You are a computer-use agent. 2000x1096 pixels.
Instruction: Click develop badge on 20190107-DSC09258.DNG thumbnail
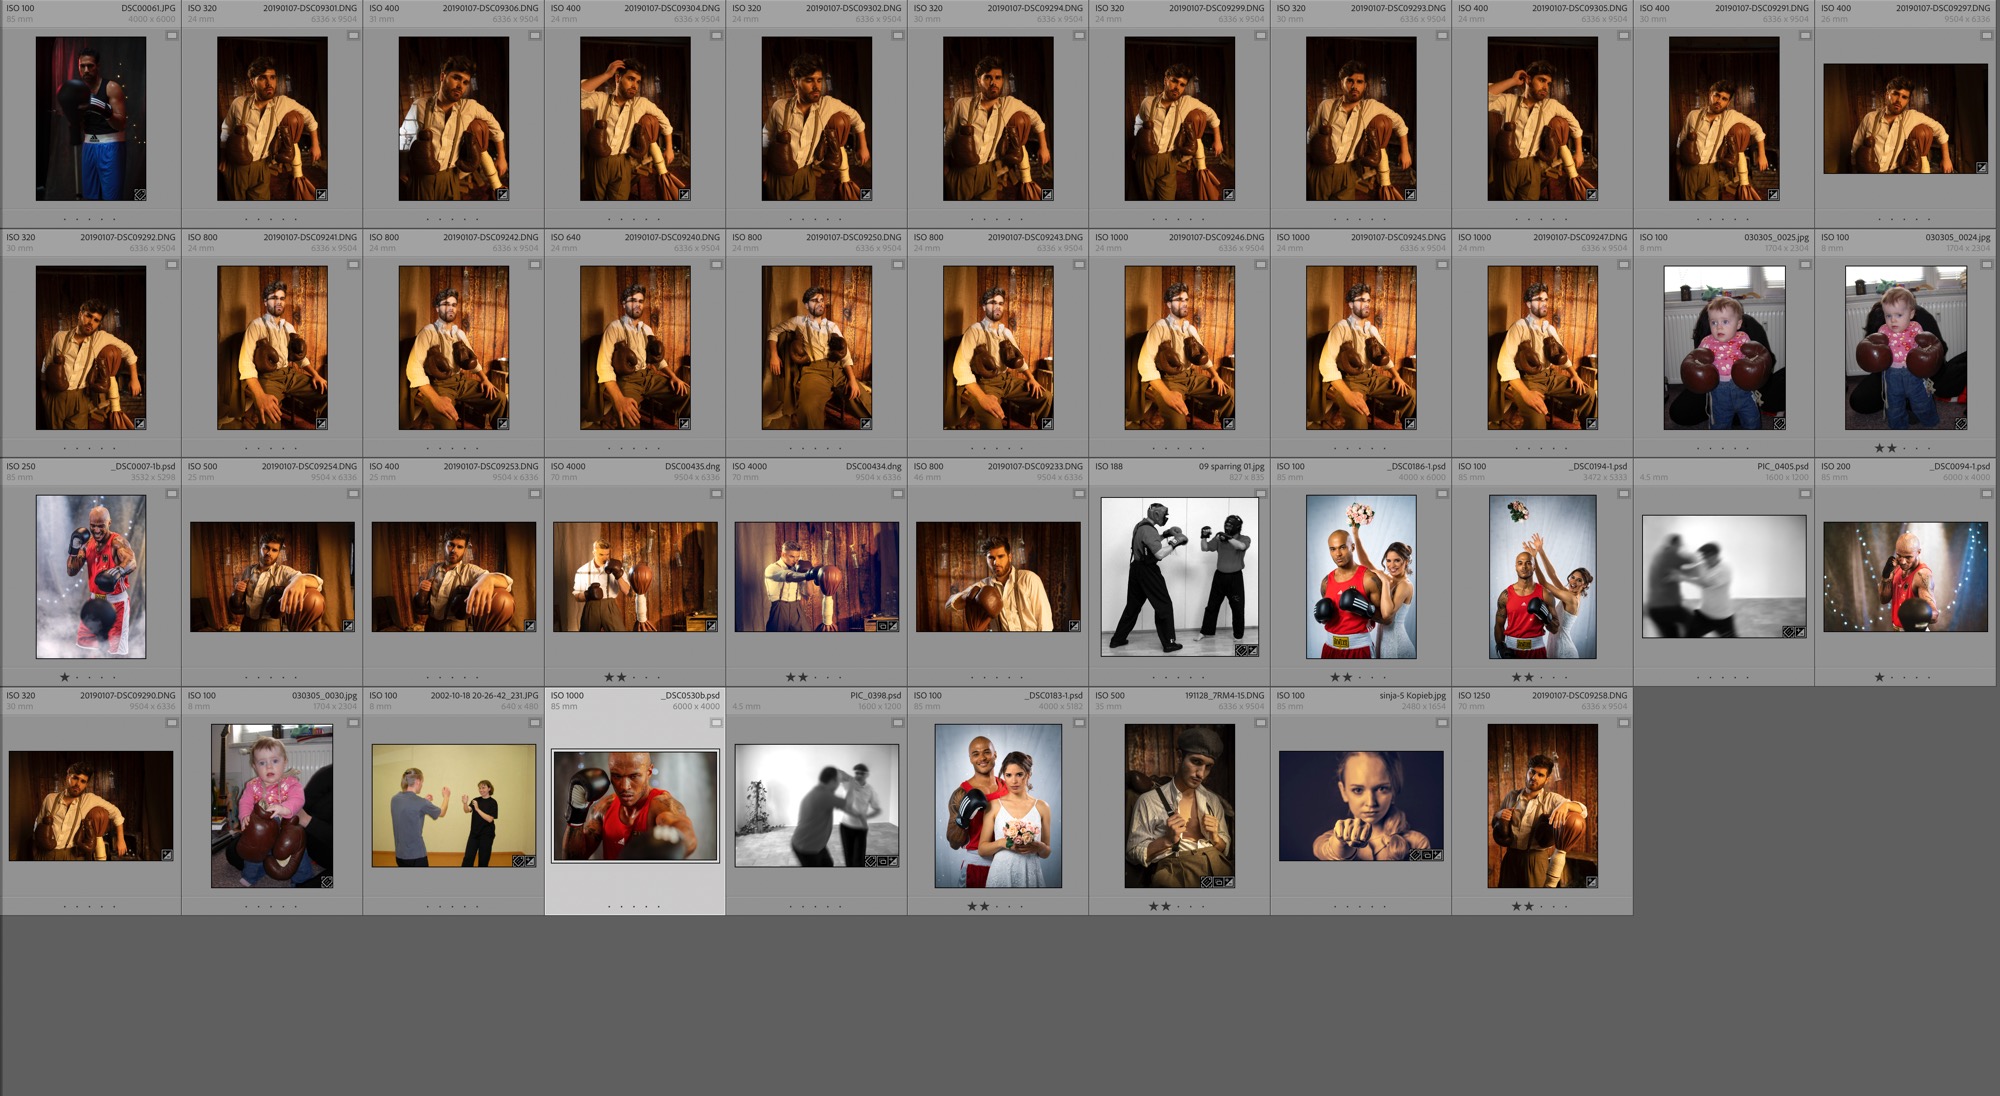coord(1590,882)
